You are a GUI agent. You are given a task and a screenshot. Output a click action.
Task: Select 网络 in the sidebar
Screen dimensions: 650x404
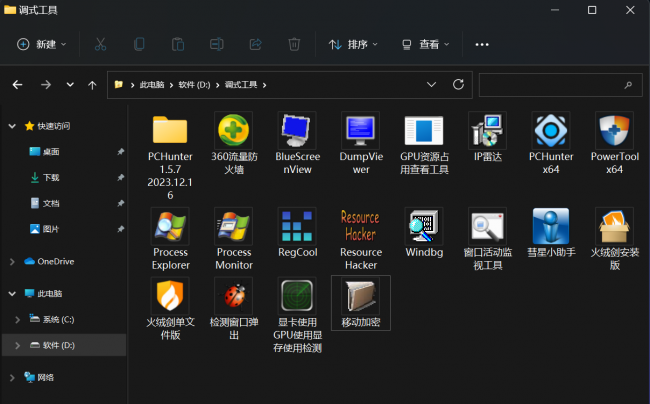pos(46,377)
